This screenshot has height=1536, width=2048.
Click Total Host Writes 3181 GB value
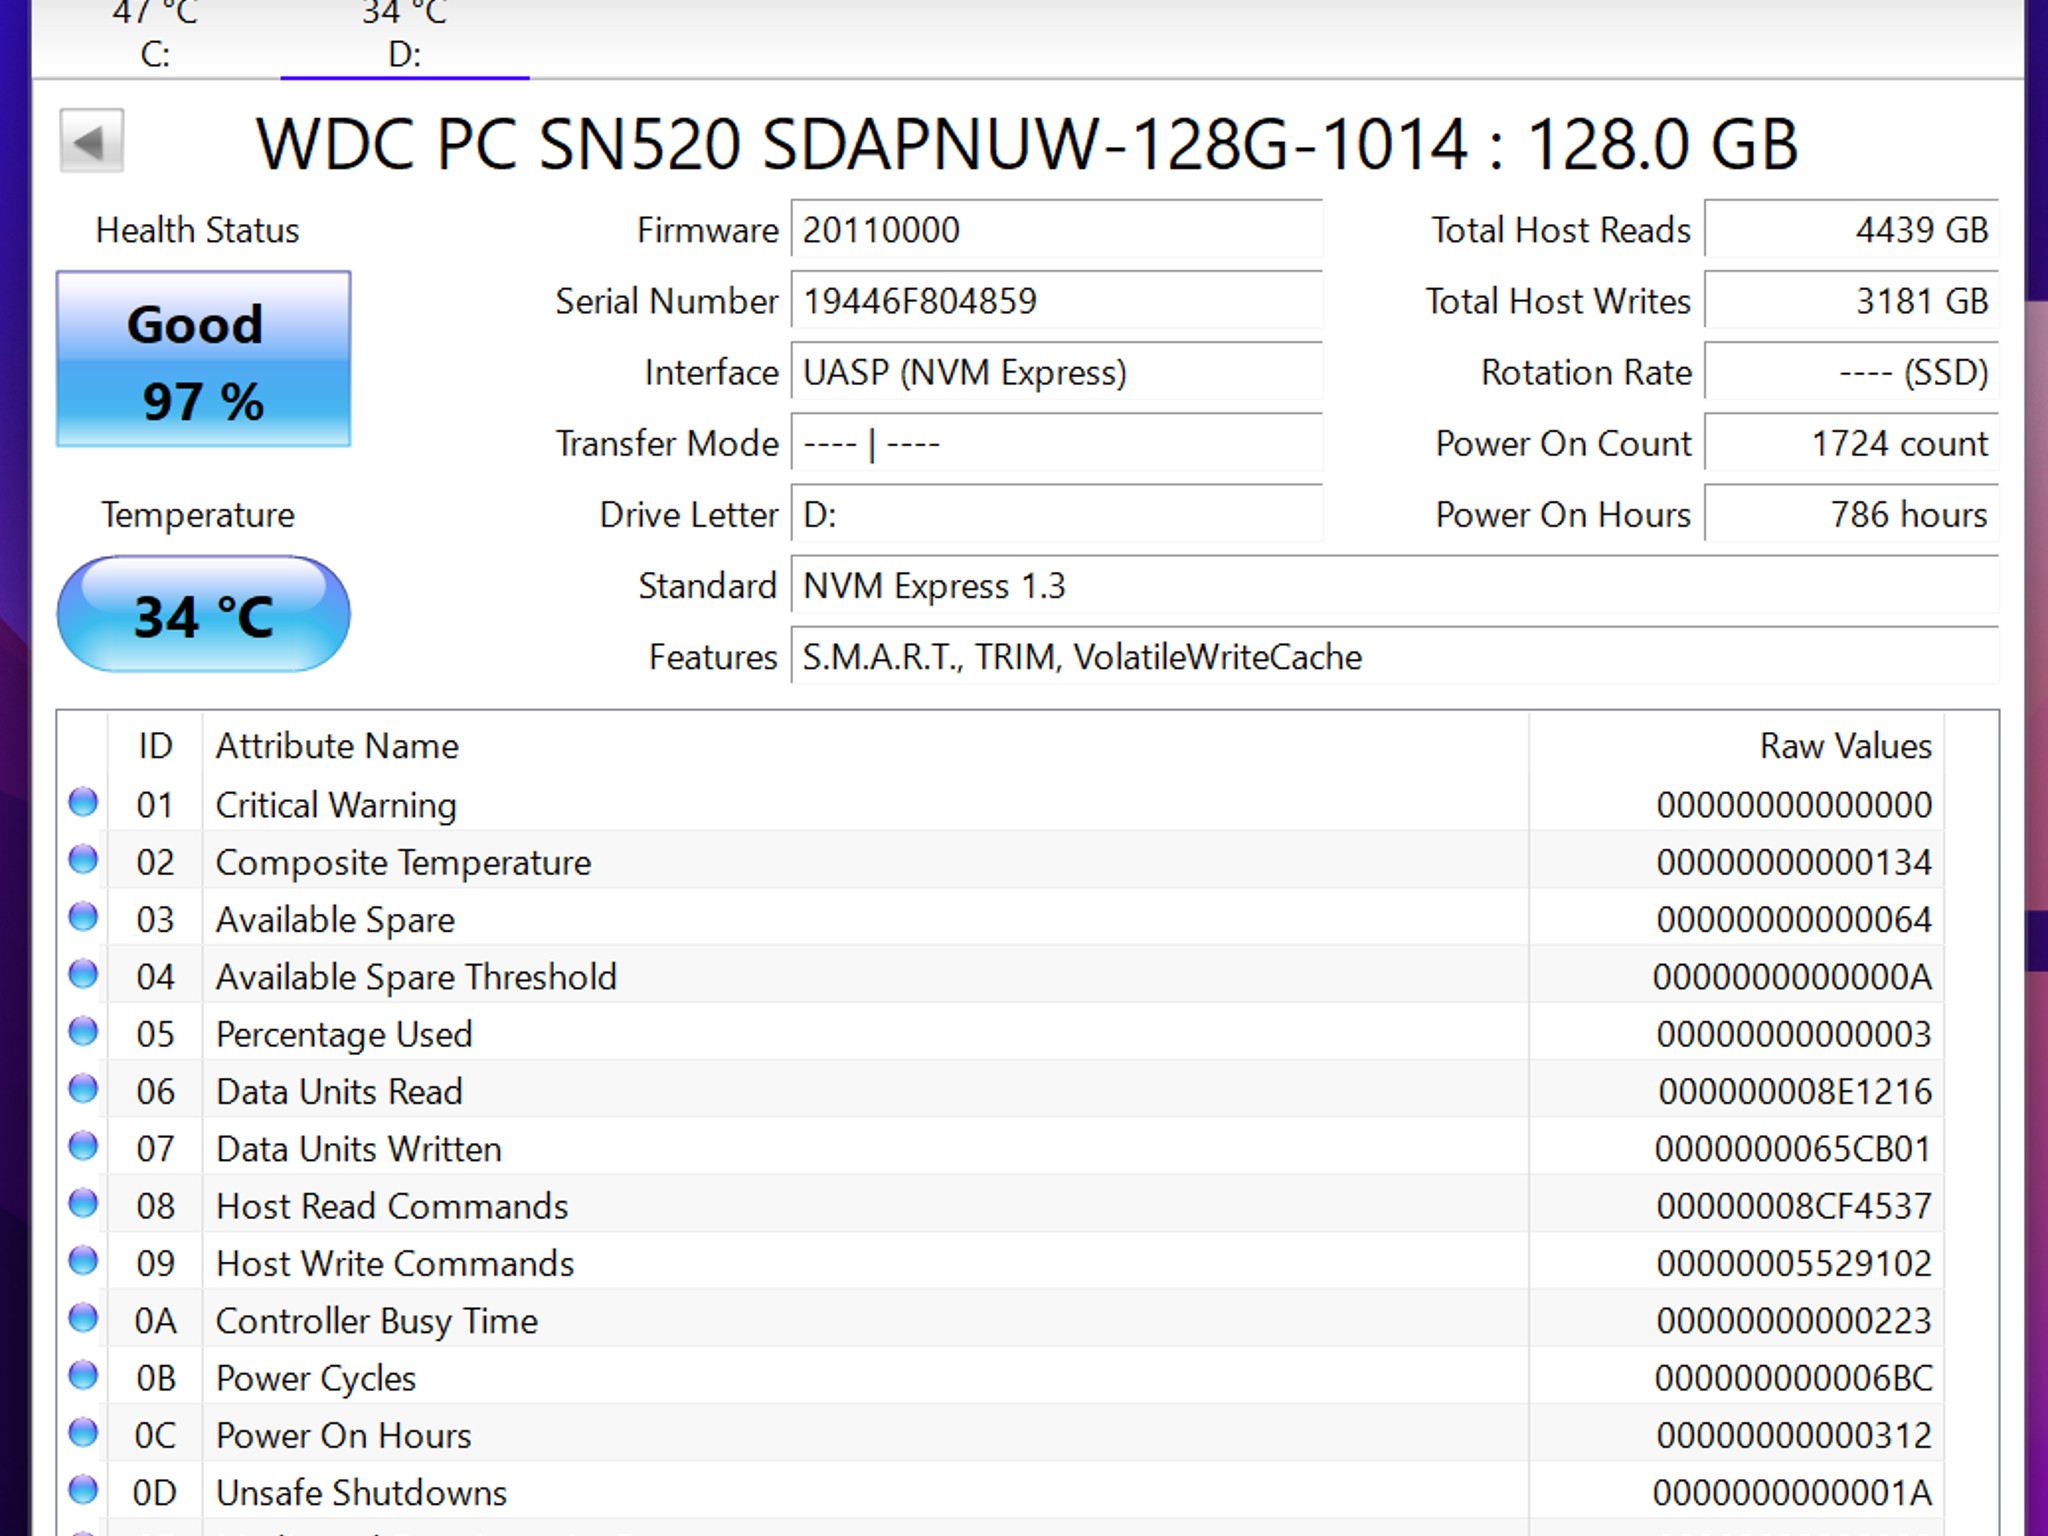point(1851,301)
